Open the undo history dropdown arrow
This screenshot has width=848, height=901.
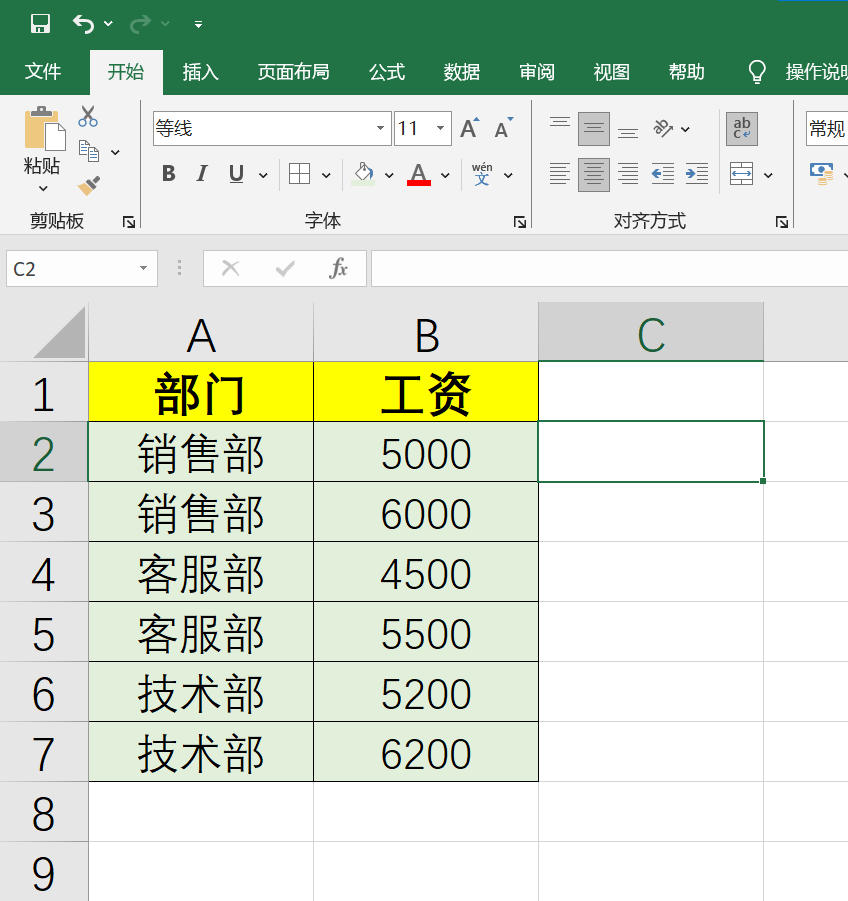pos(108,24)
